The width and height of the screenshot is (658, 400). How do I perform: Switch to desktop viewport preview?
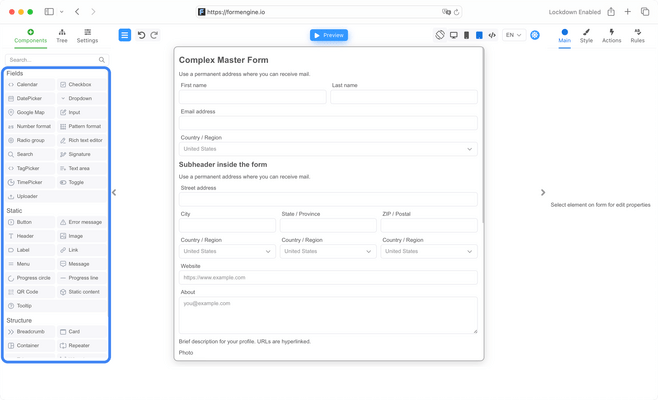[x=454, y=35]
